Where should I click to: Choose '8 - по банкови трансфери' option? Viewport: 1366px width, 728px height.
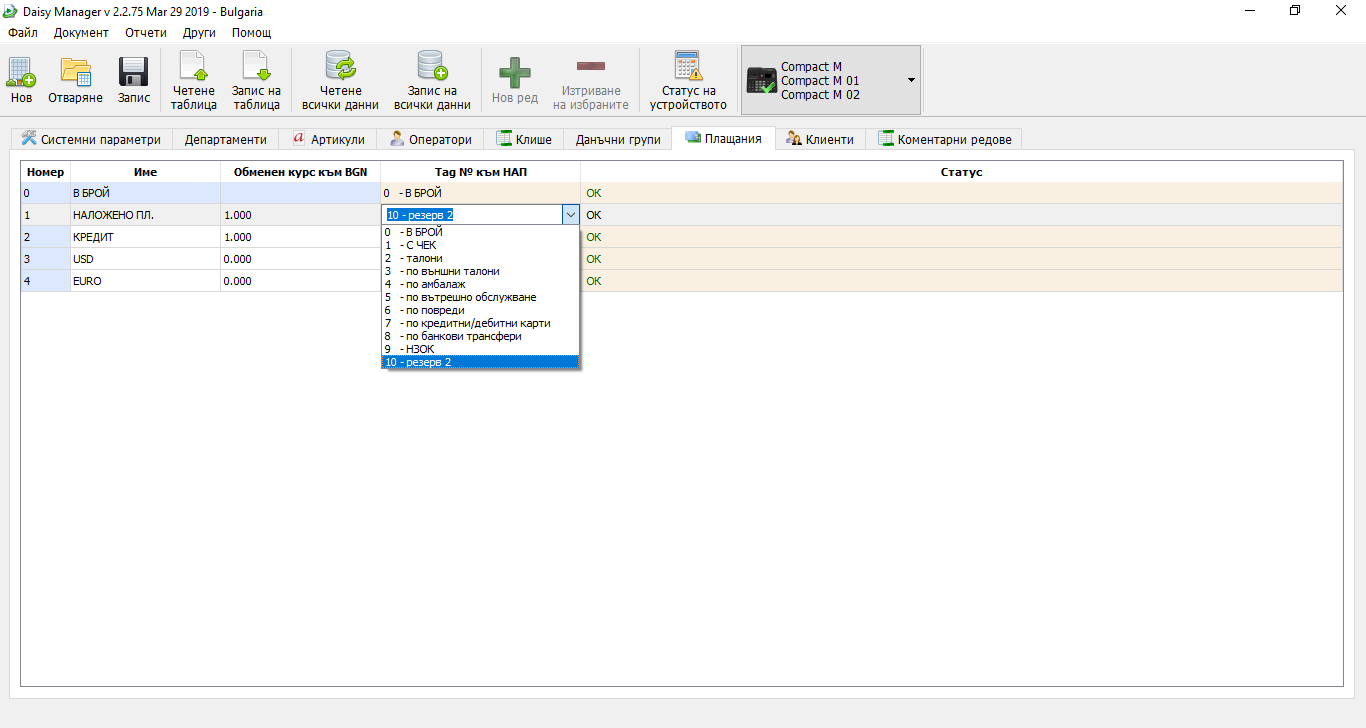click(480, 336)
